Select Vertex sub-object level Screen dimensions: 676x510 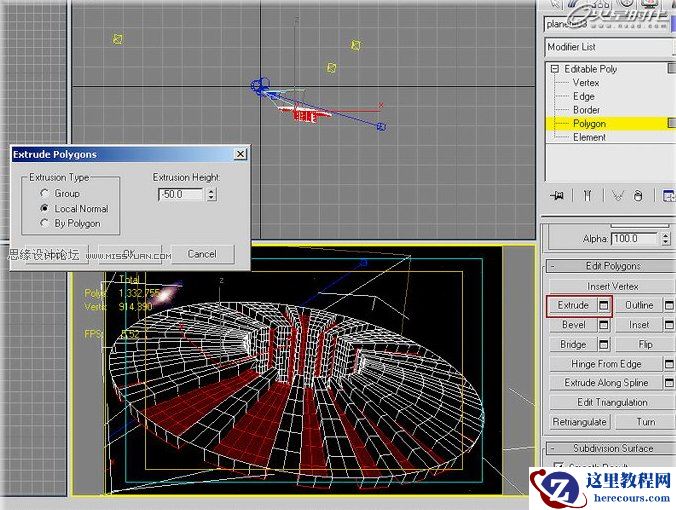coord(586,83)
